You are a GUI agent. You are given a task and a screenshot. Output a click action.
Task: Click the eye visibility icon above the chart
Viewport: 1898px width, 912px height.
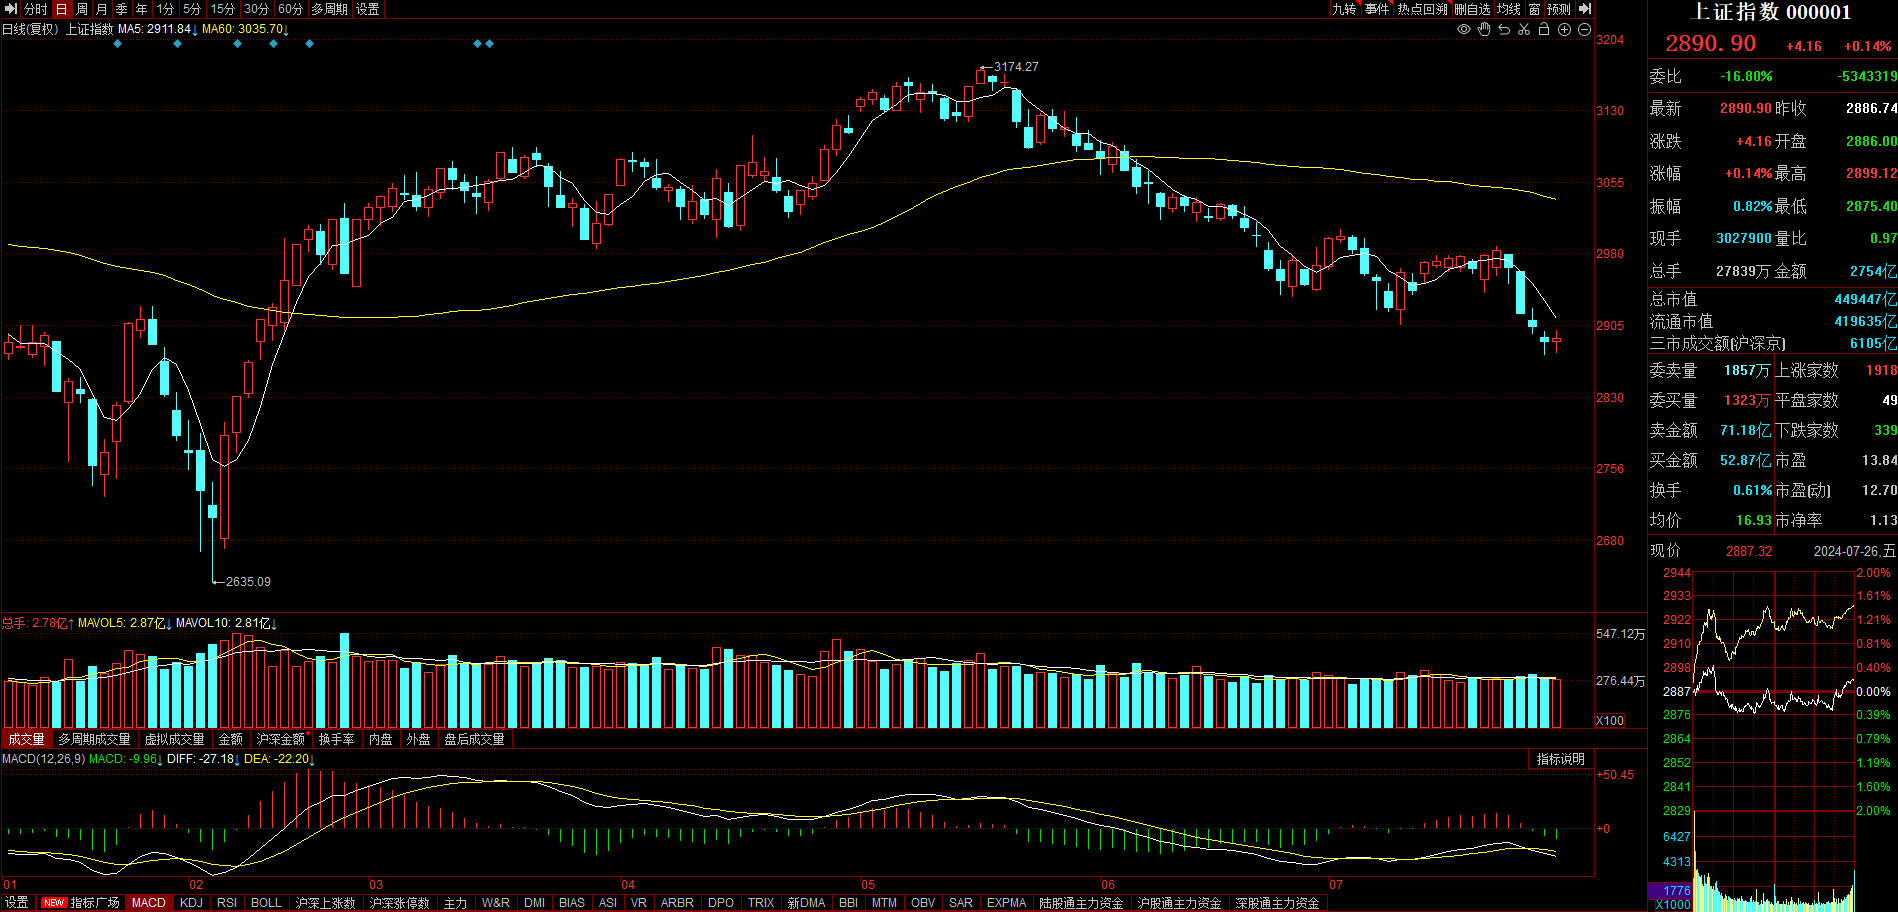pos(1464,30)
